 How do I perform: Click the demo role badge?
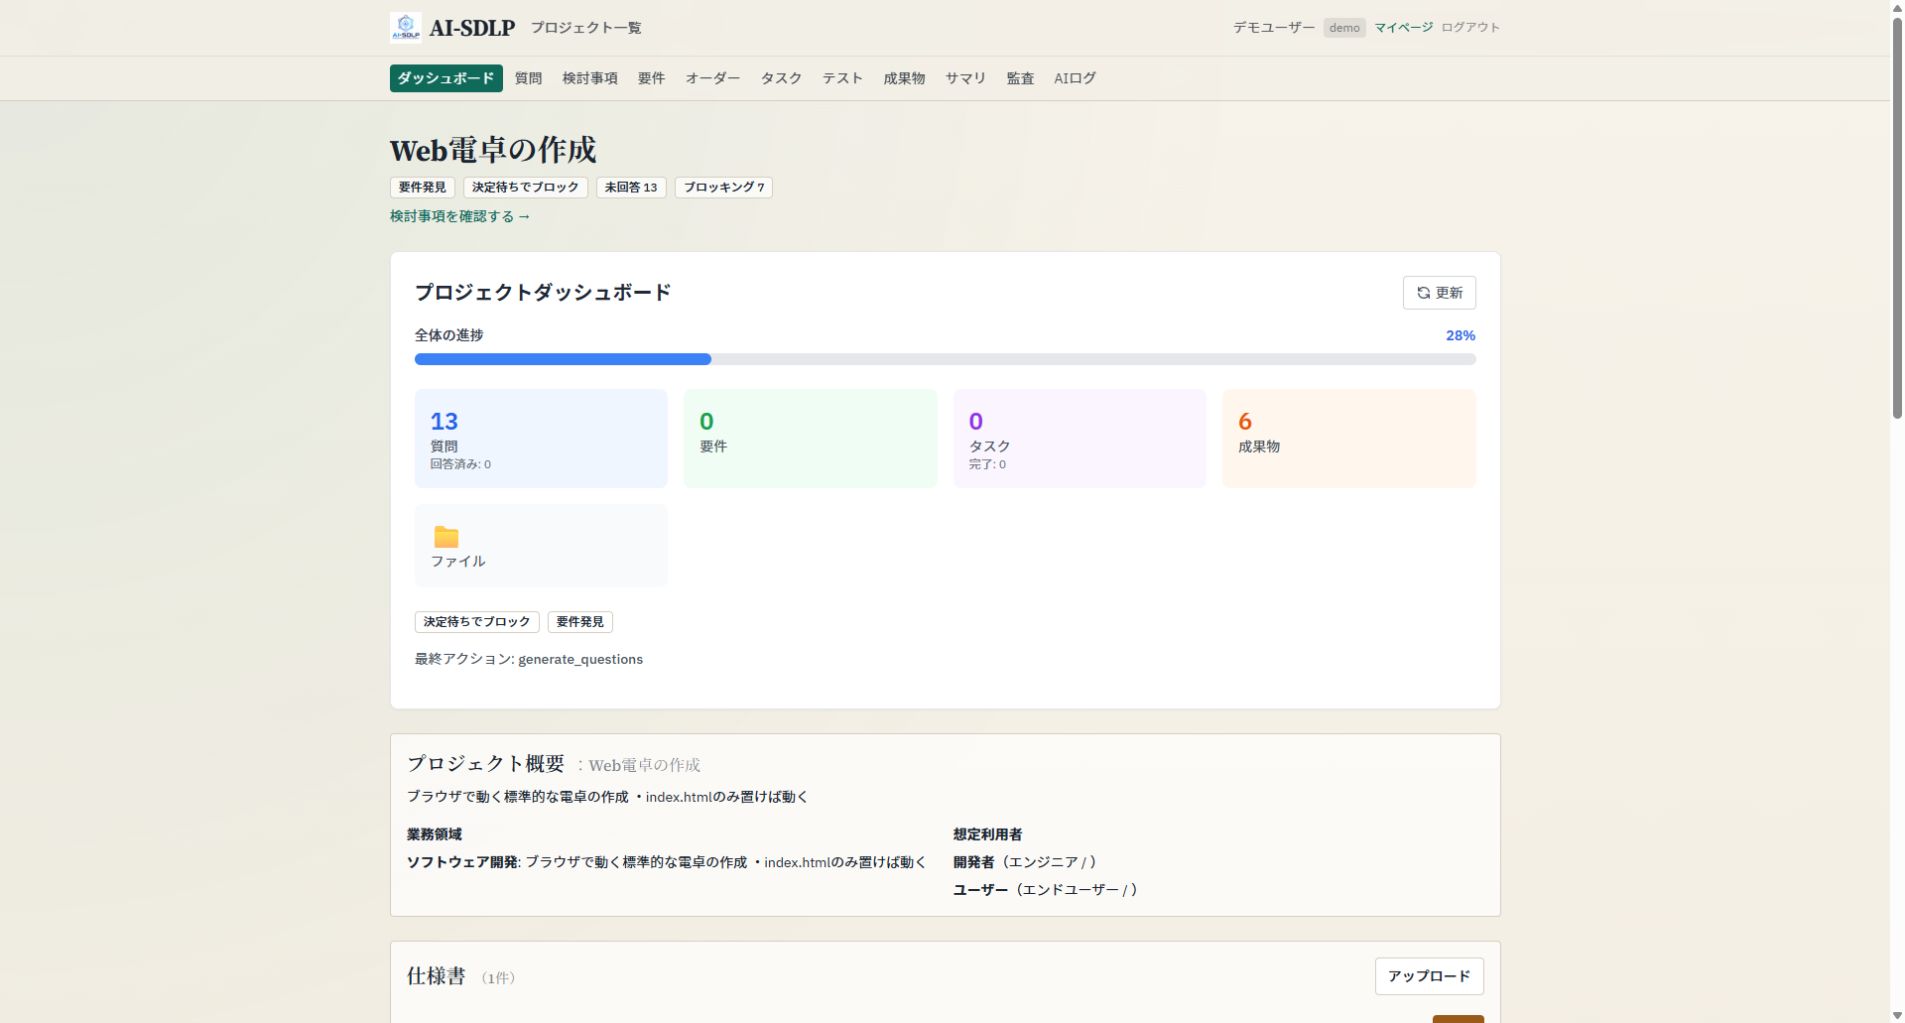pos(1344,28)
